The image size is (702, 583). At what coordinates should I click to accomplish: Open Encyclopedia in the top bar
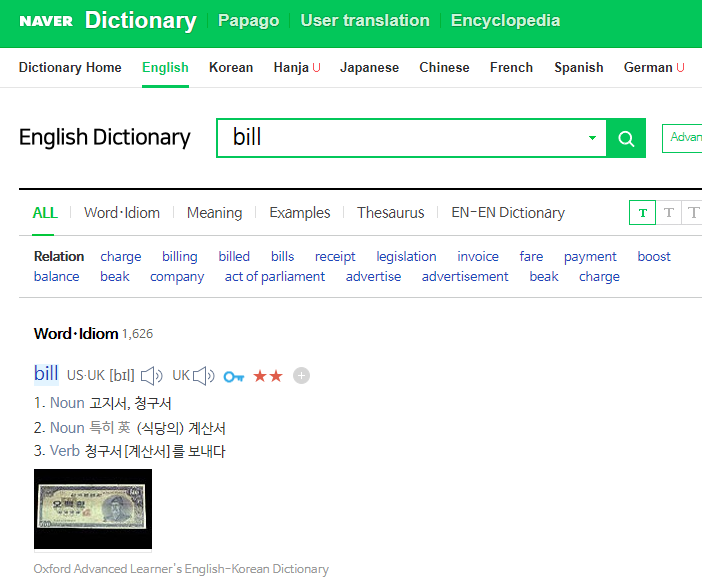(x=505, y=21)
